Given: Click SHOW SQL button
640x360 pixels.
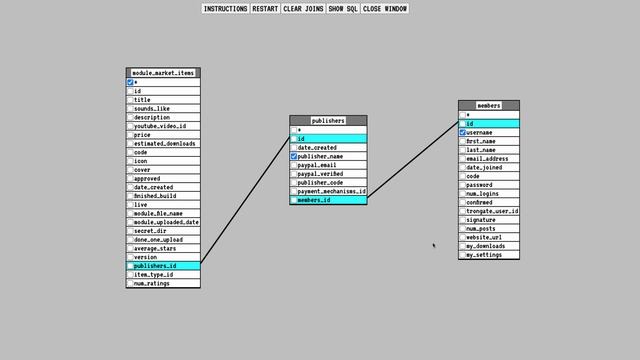Looking at the screenshot, I should click(x=343, y=9).
